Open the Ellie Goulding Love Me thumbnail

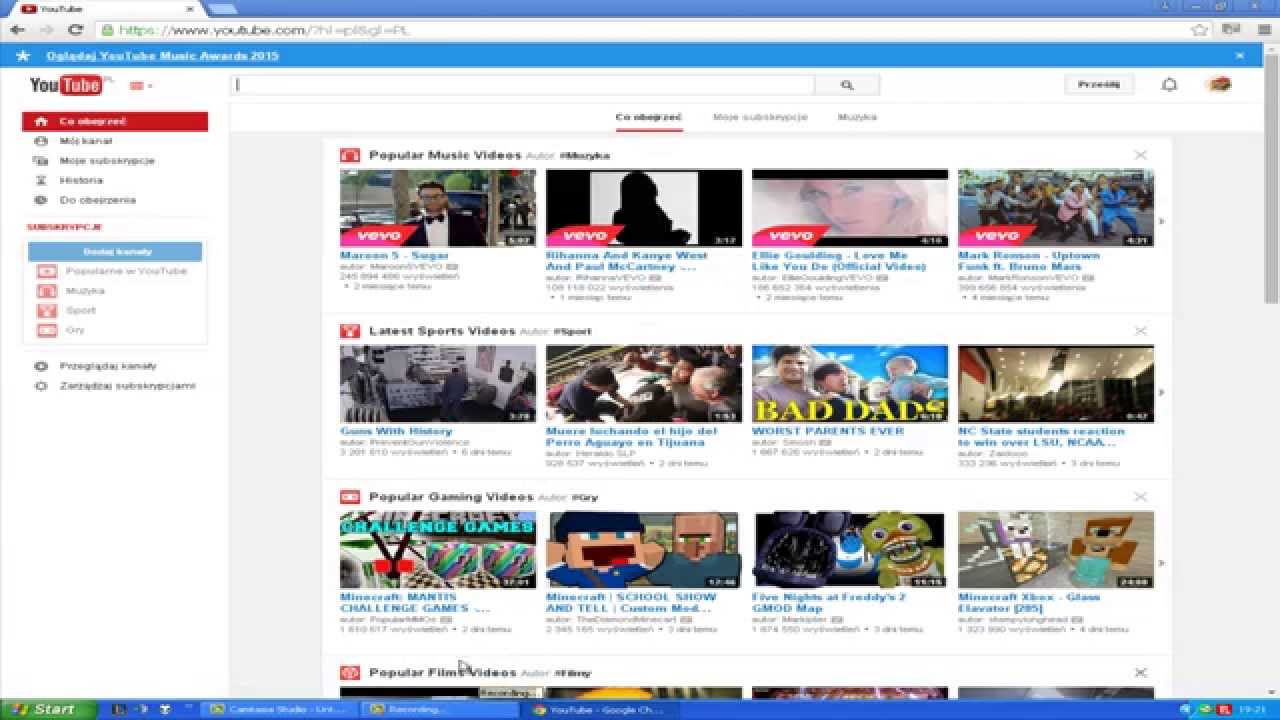[850, 208]
